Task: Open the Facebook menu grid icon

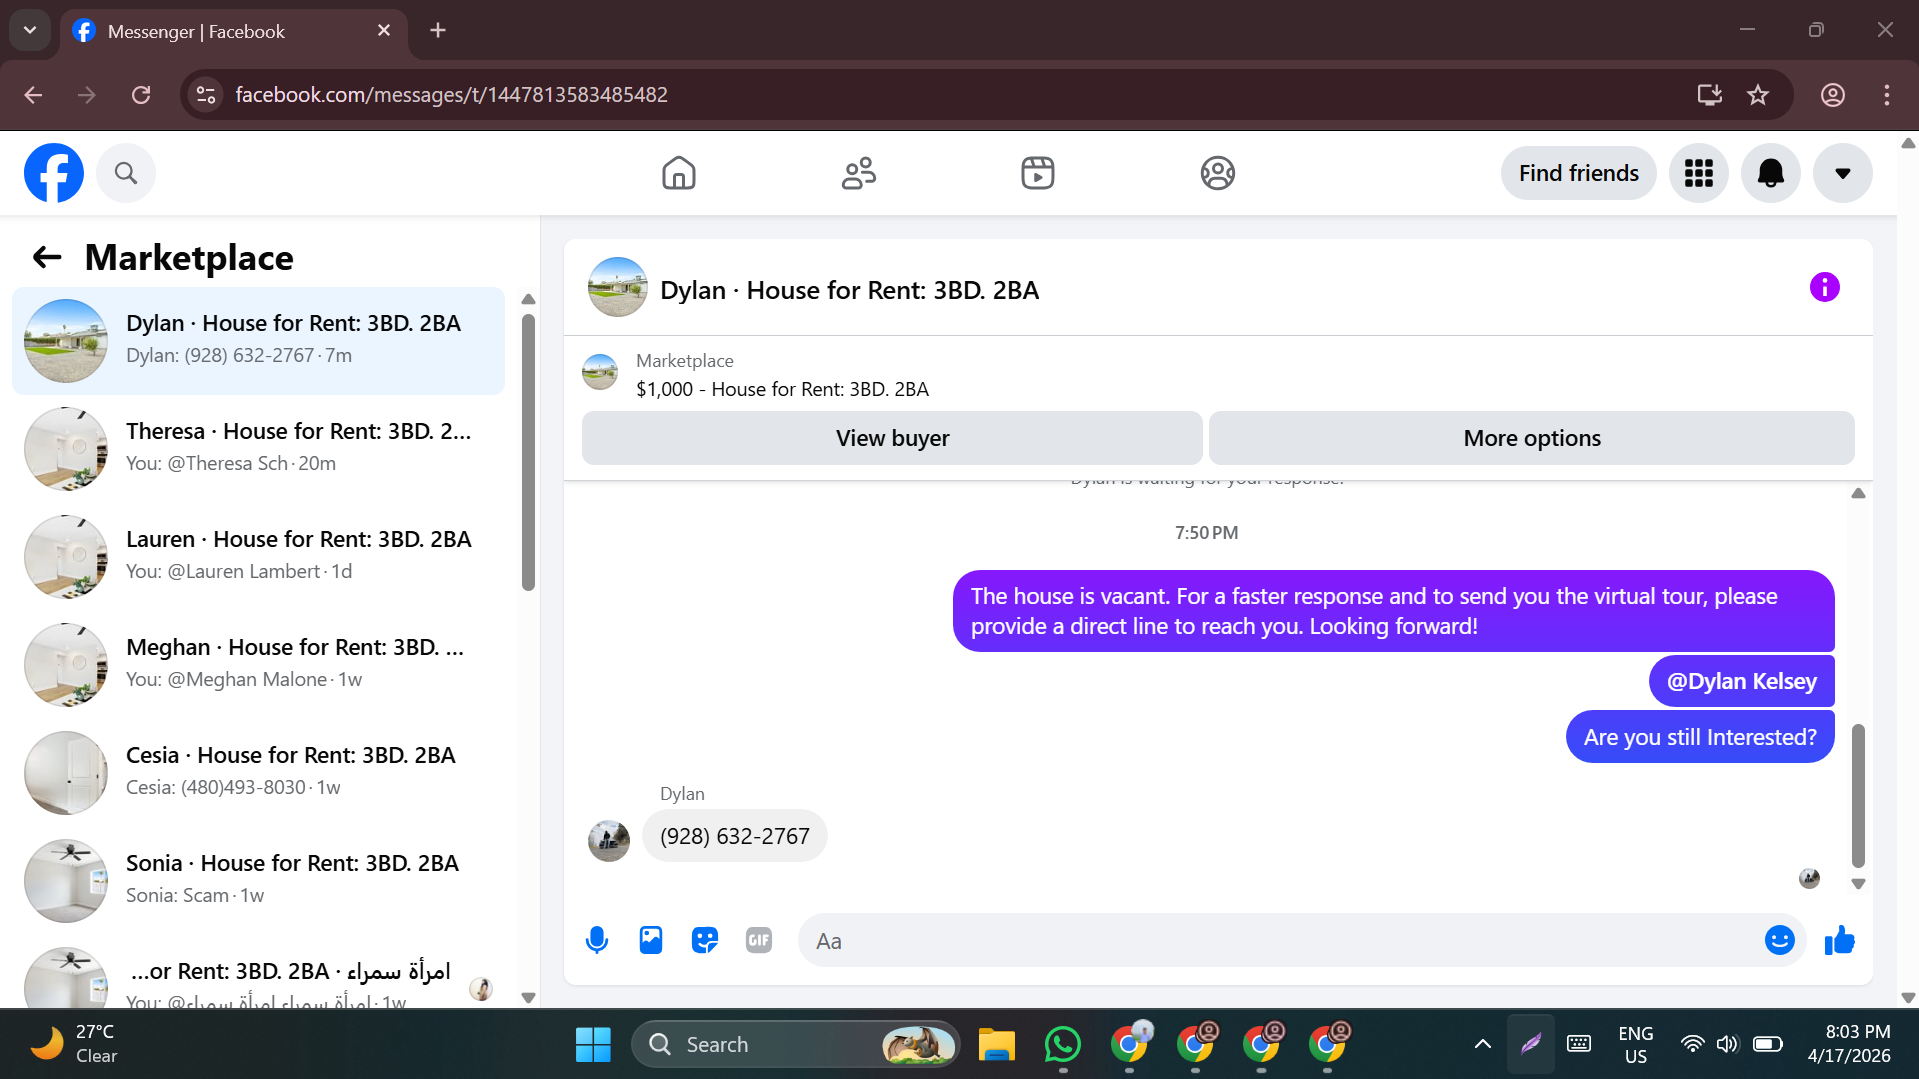Action: (1698, 173)
